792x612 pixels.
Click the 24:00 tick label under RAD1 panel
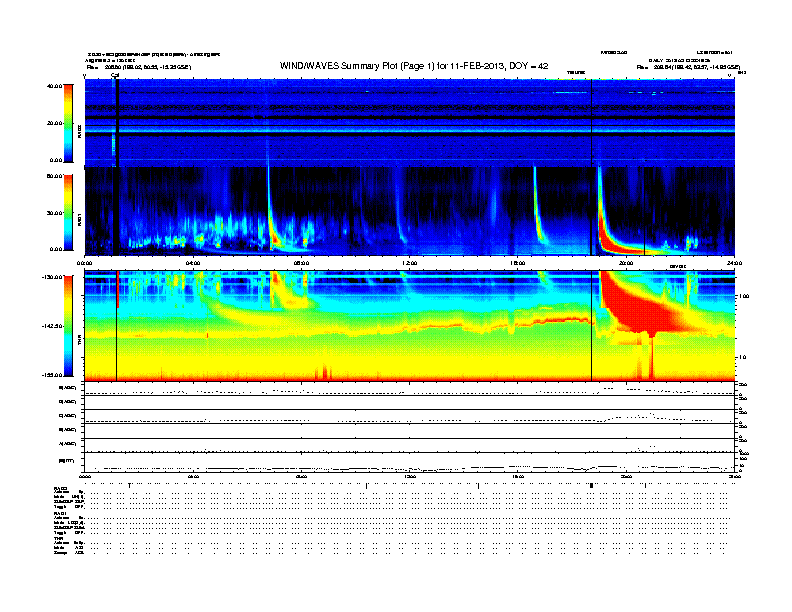[x=733, y=263]
